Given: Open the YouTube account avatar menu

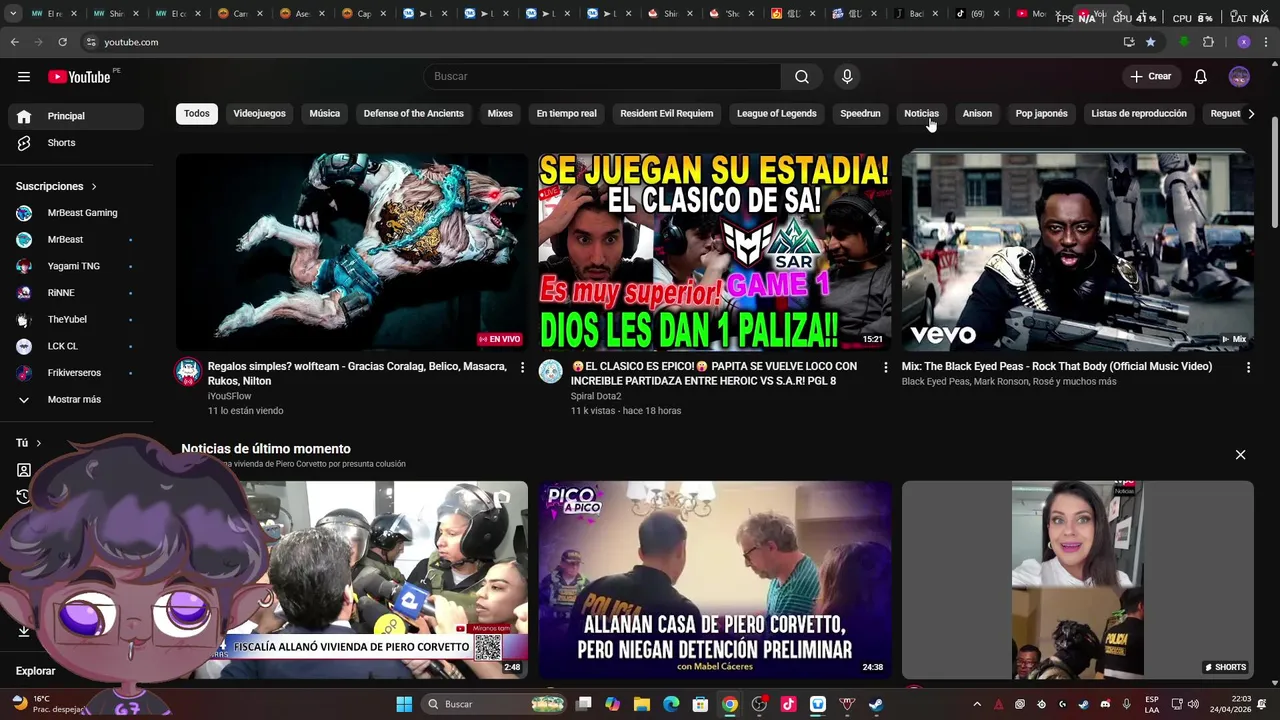Looking at the screenshot, I should (x=1239, y=77).
